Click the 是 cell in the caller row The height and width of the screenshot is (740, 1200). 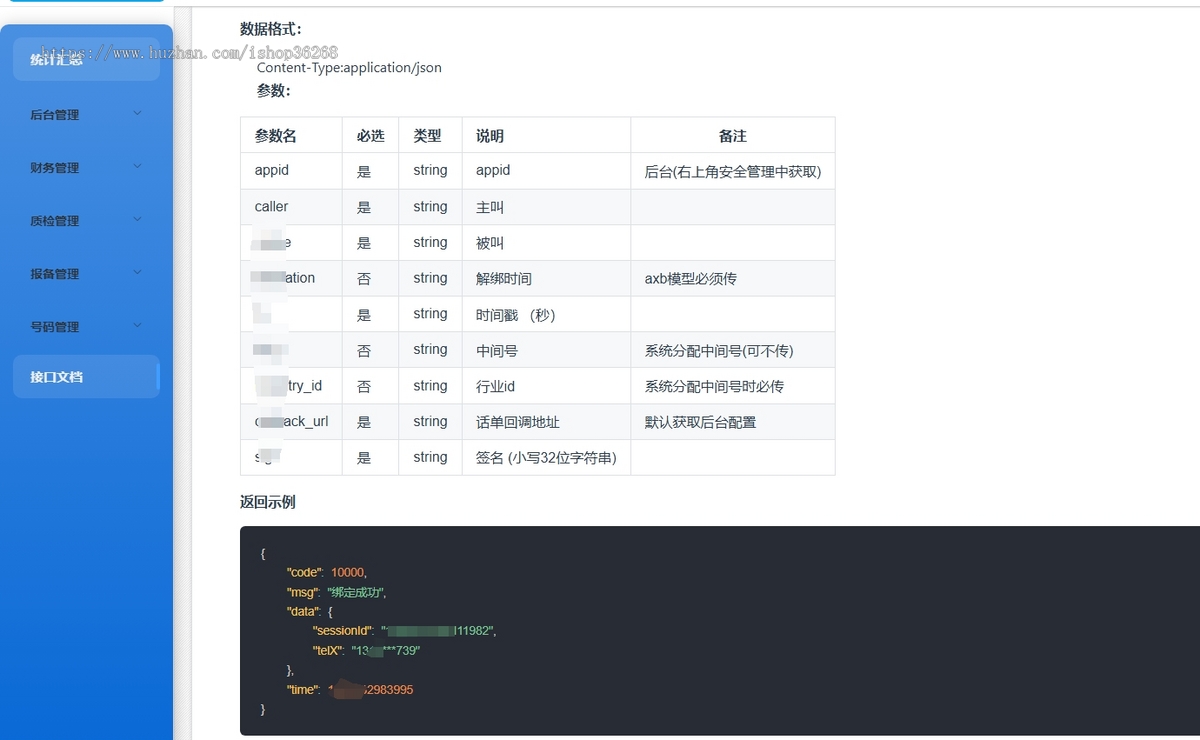point(371,207)
